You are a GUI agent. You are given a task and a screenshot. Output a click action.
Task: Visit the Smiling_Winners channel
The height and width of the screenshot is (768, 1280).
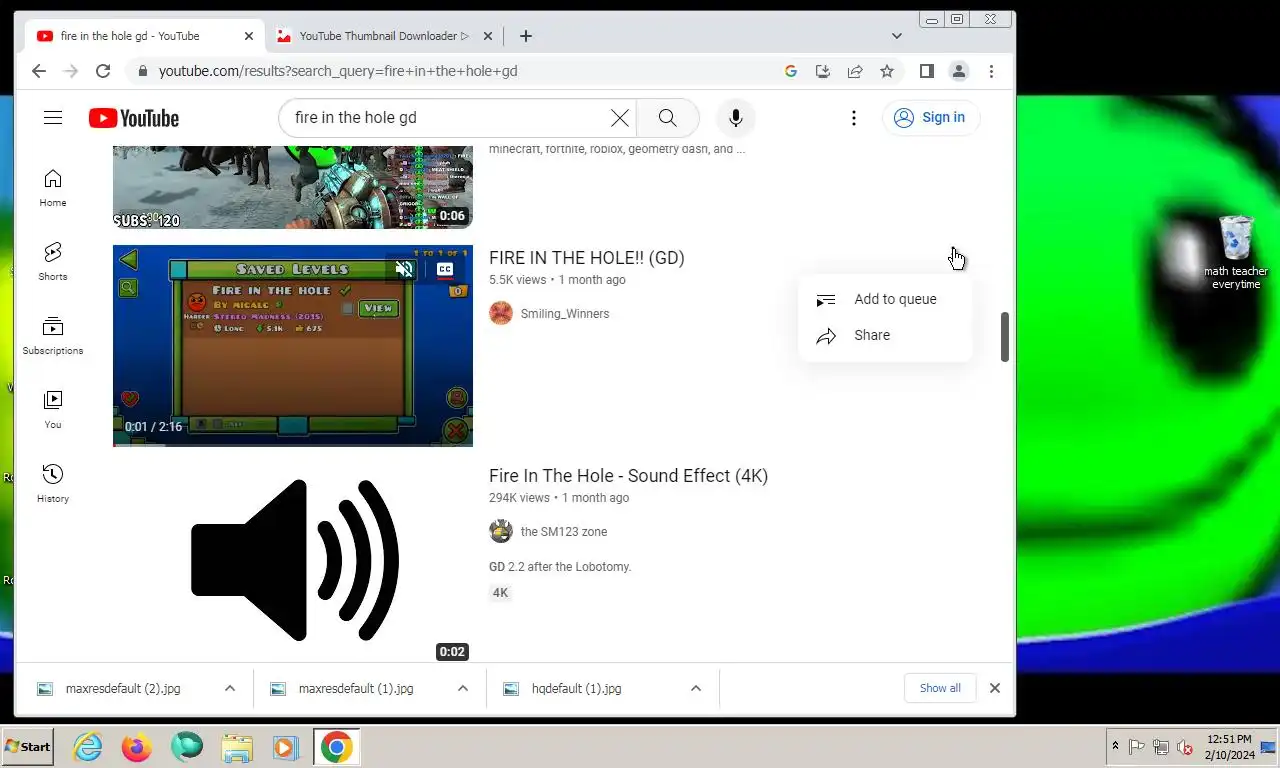click(565, 314)
